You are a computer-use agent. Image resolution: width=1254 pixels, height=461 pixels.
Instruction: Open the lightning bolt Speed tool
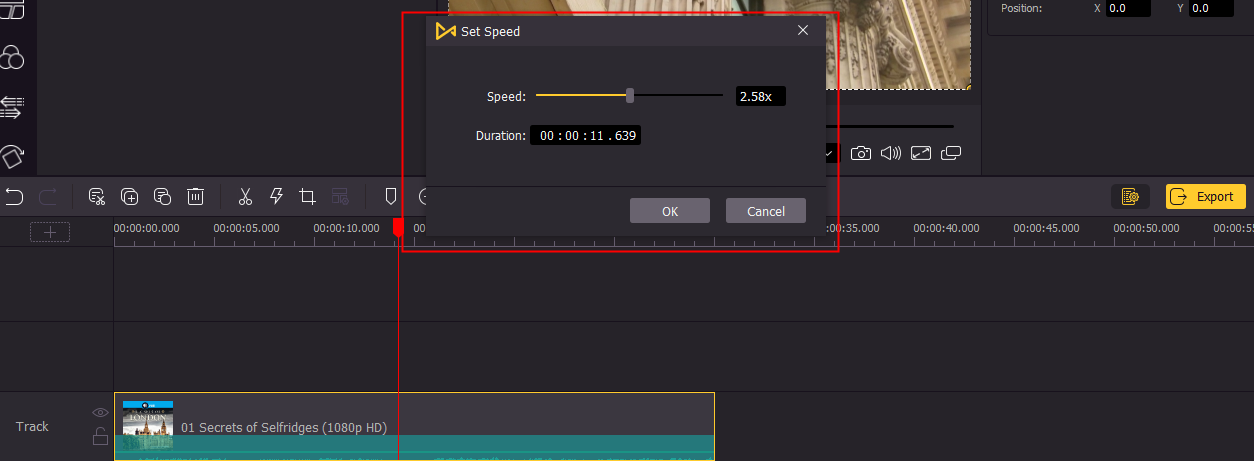click(x=276, y=197)
